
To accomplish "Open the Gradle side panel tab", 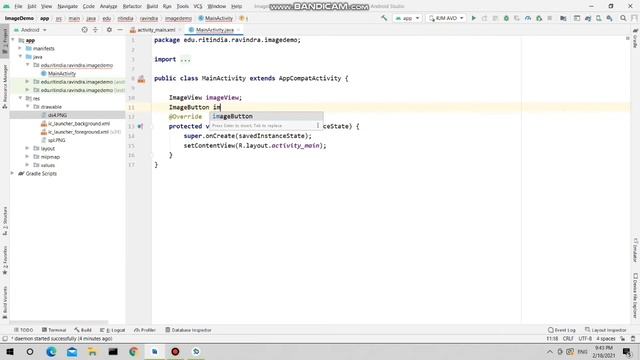I will (x=635, y=38).
